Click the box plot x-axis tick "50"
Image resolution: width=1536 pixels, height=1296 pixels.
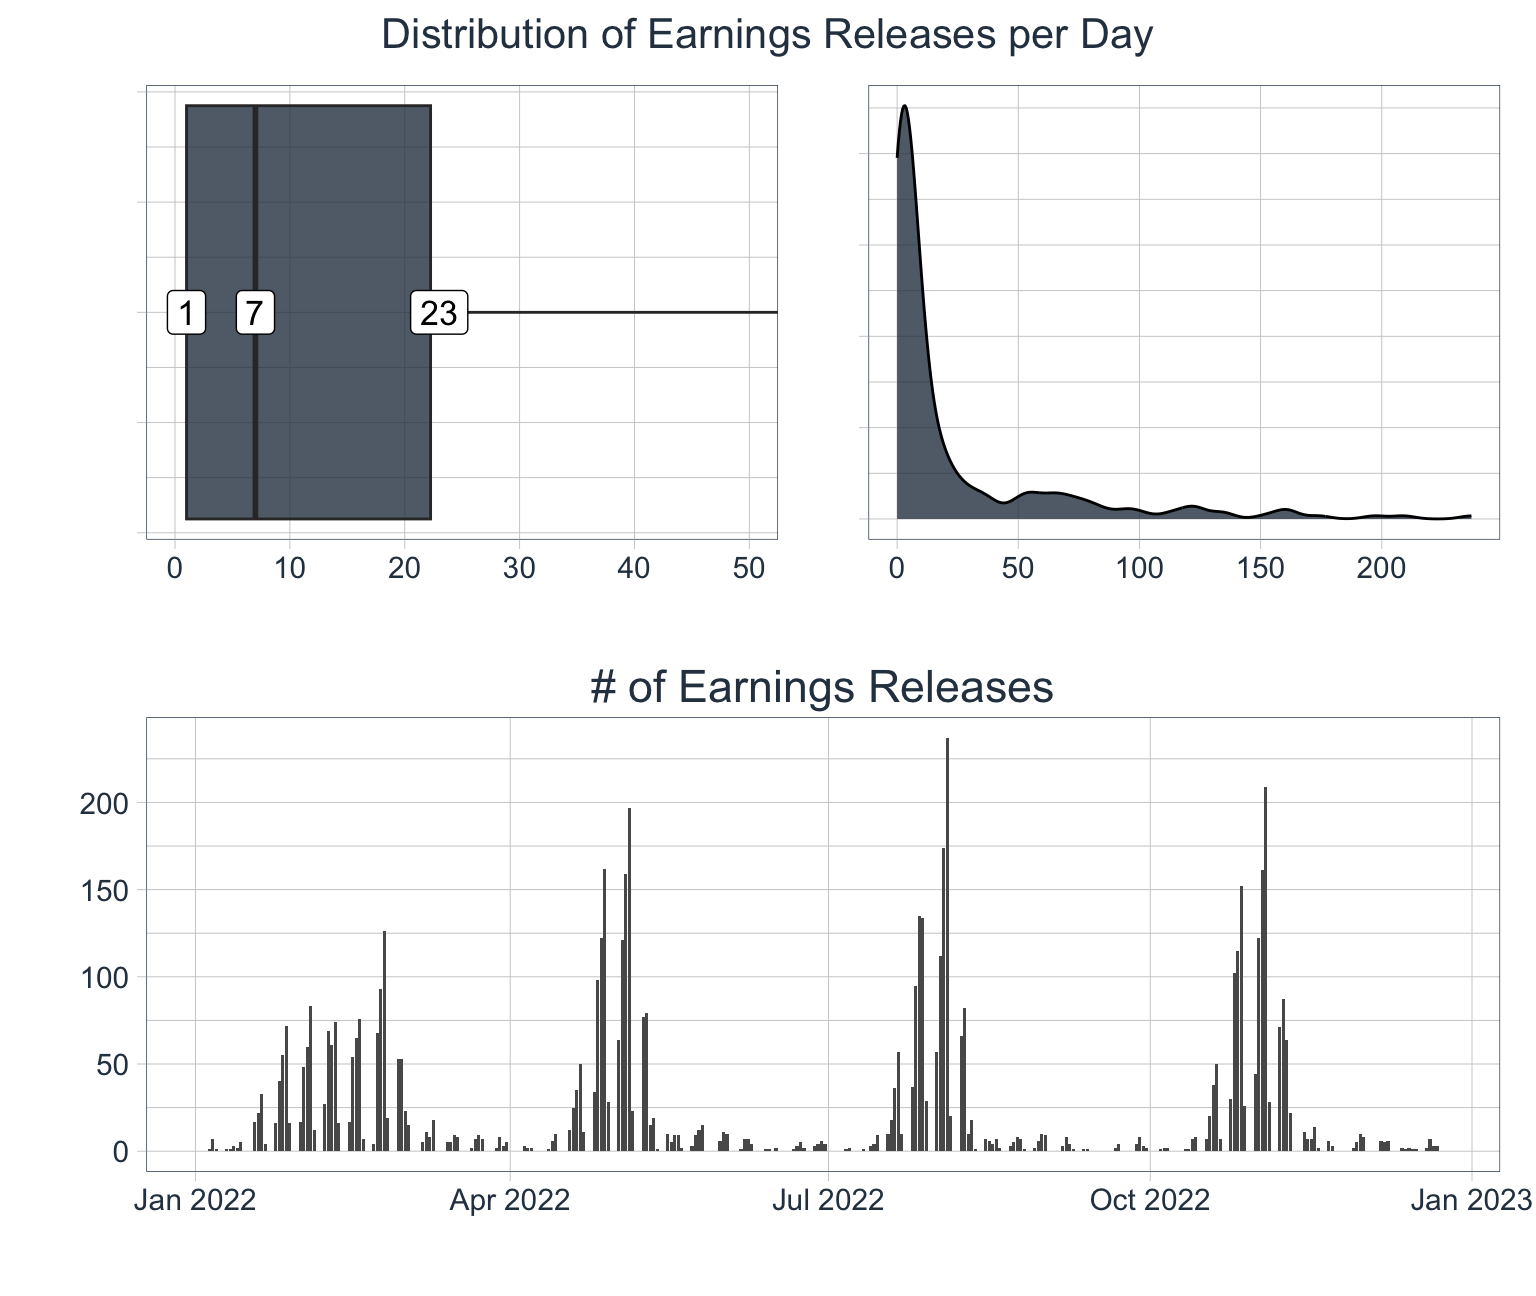point(749,568)
